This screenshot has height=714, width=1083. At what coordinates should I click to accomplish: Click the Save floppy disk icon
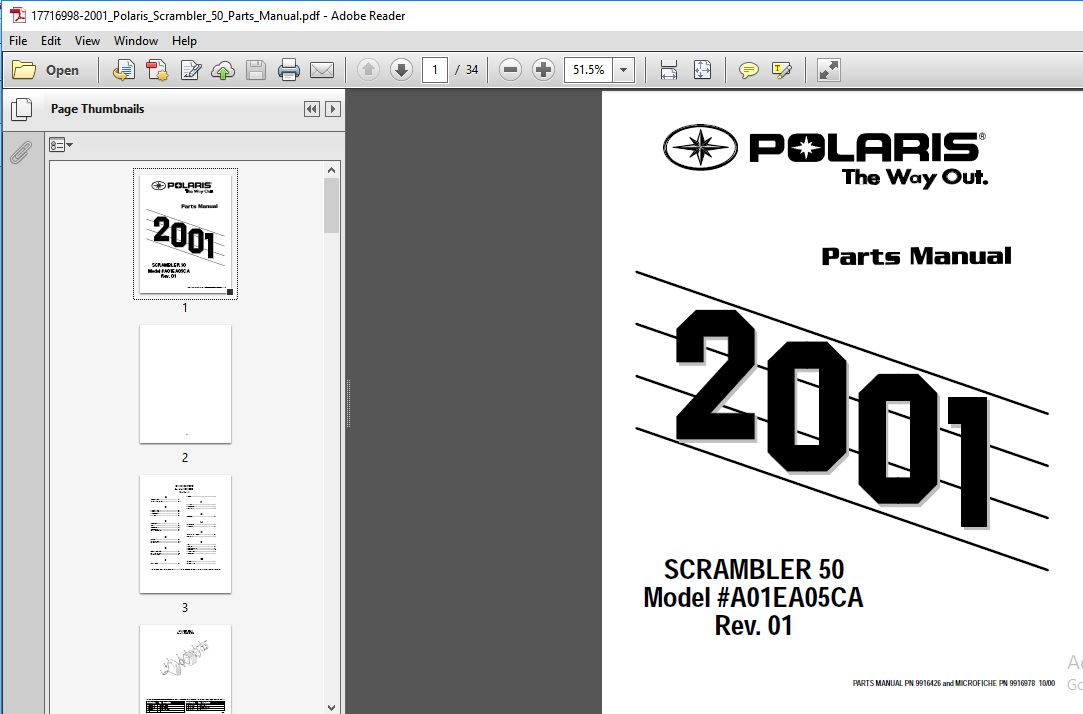[256, 70]
